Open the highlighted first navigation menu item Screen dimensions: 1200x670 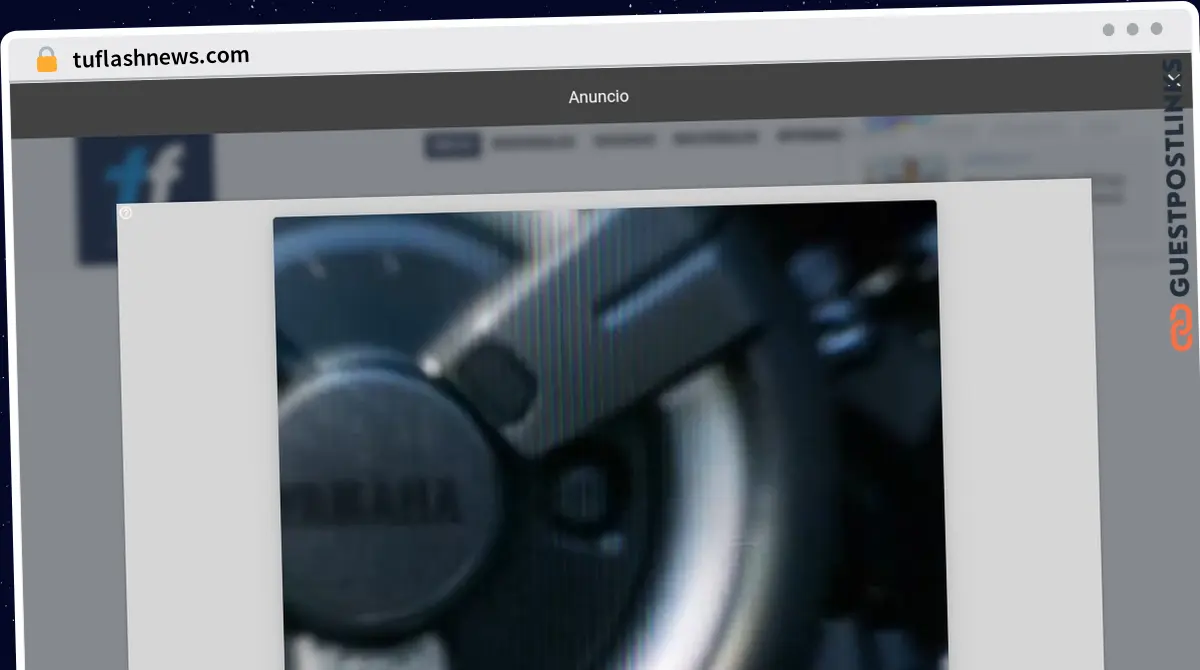(453, 144)
